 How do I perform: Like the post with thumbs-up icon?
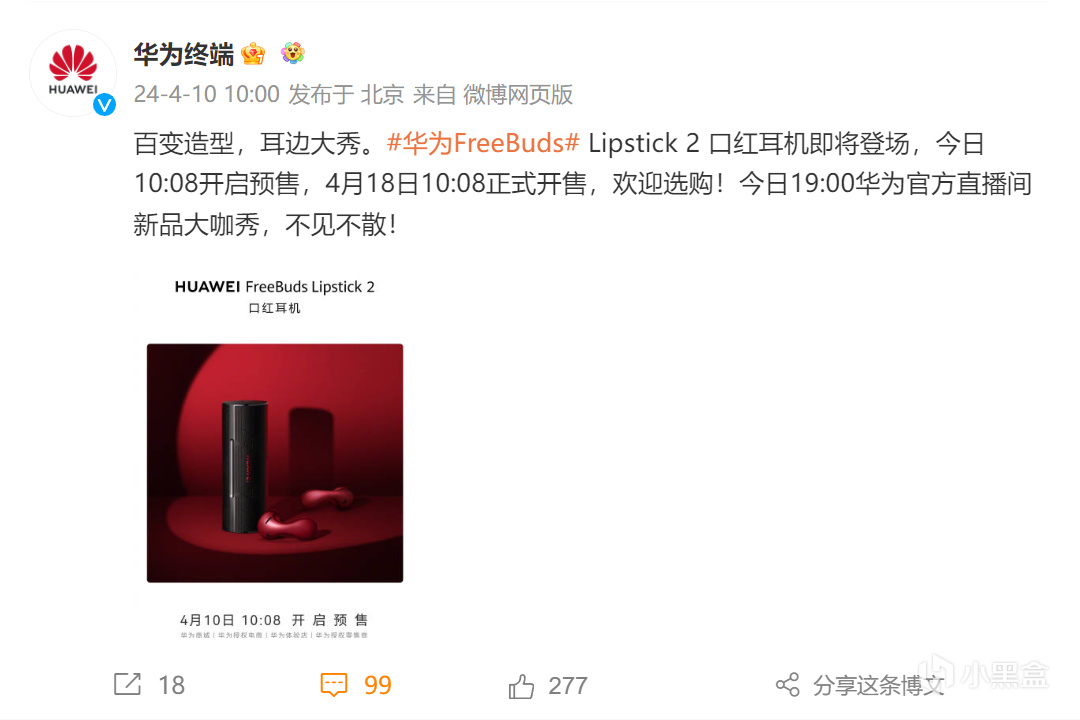point(521,686)
